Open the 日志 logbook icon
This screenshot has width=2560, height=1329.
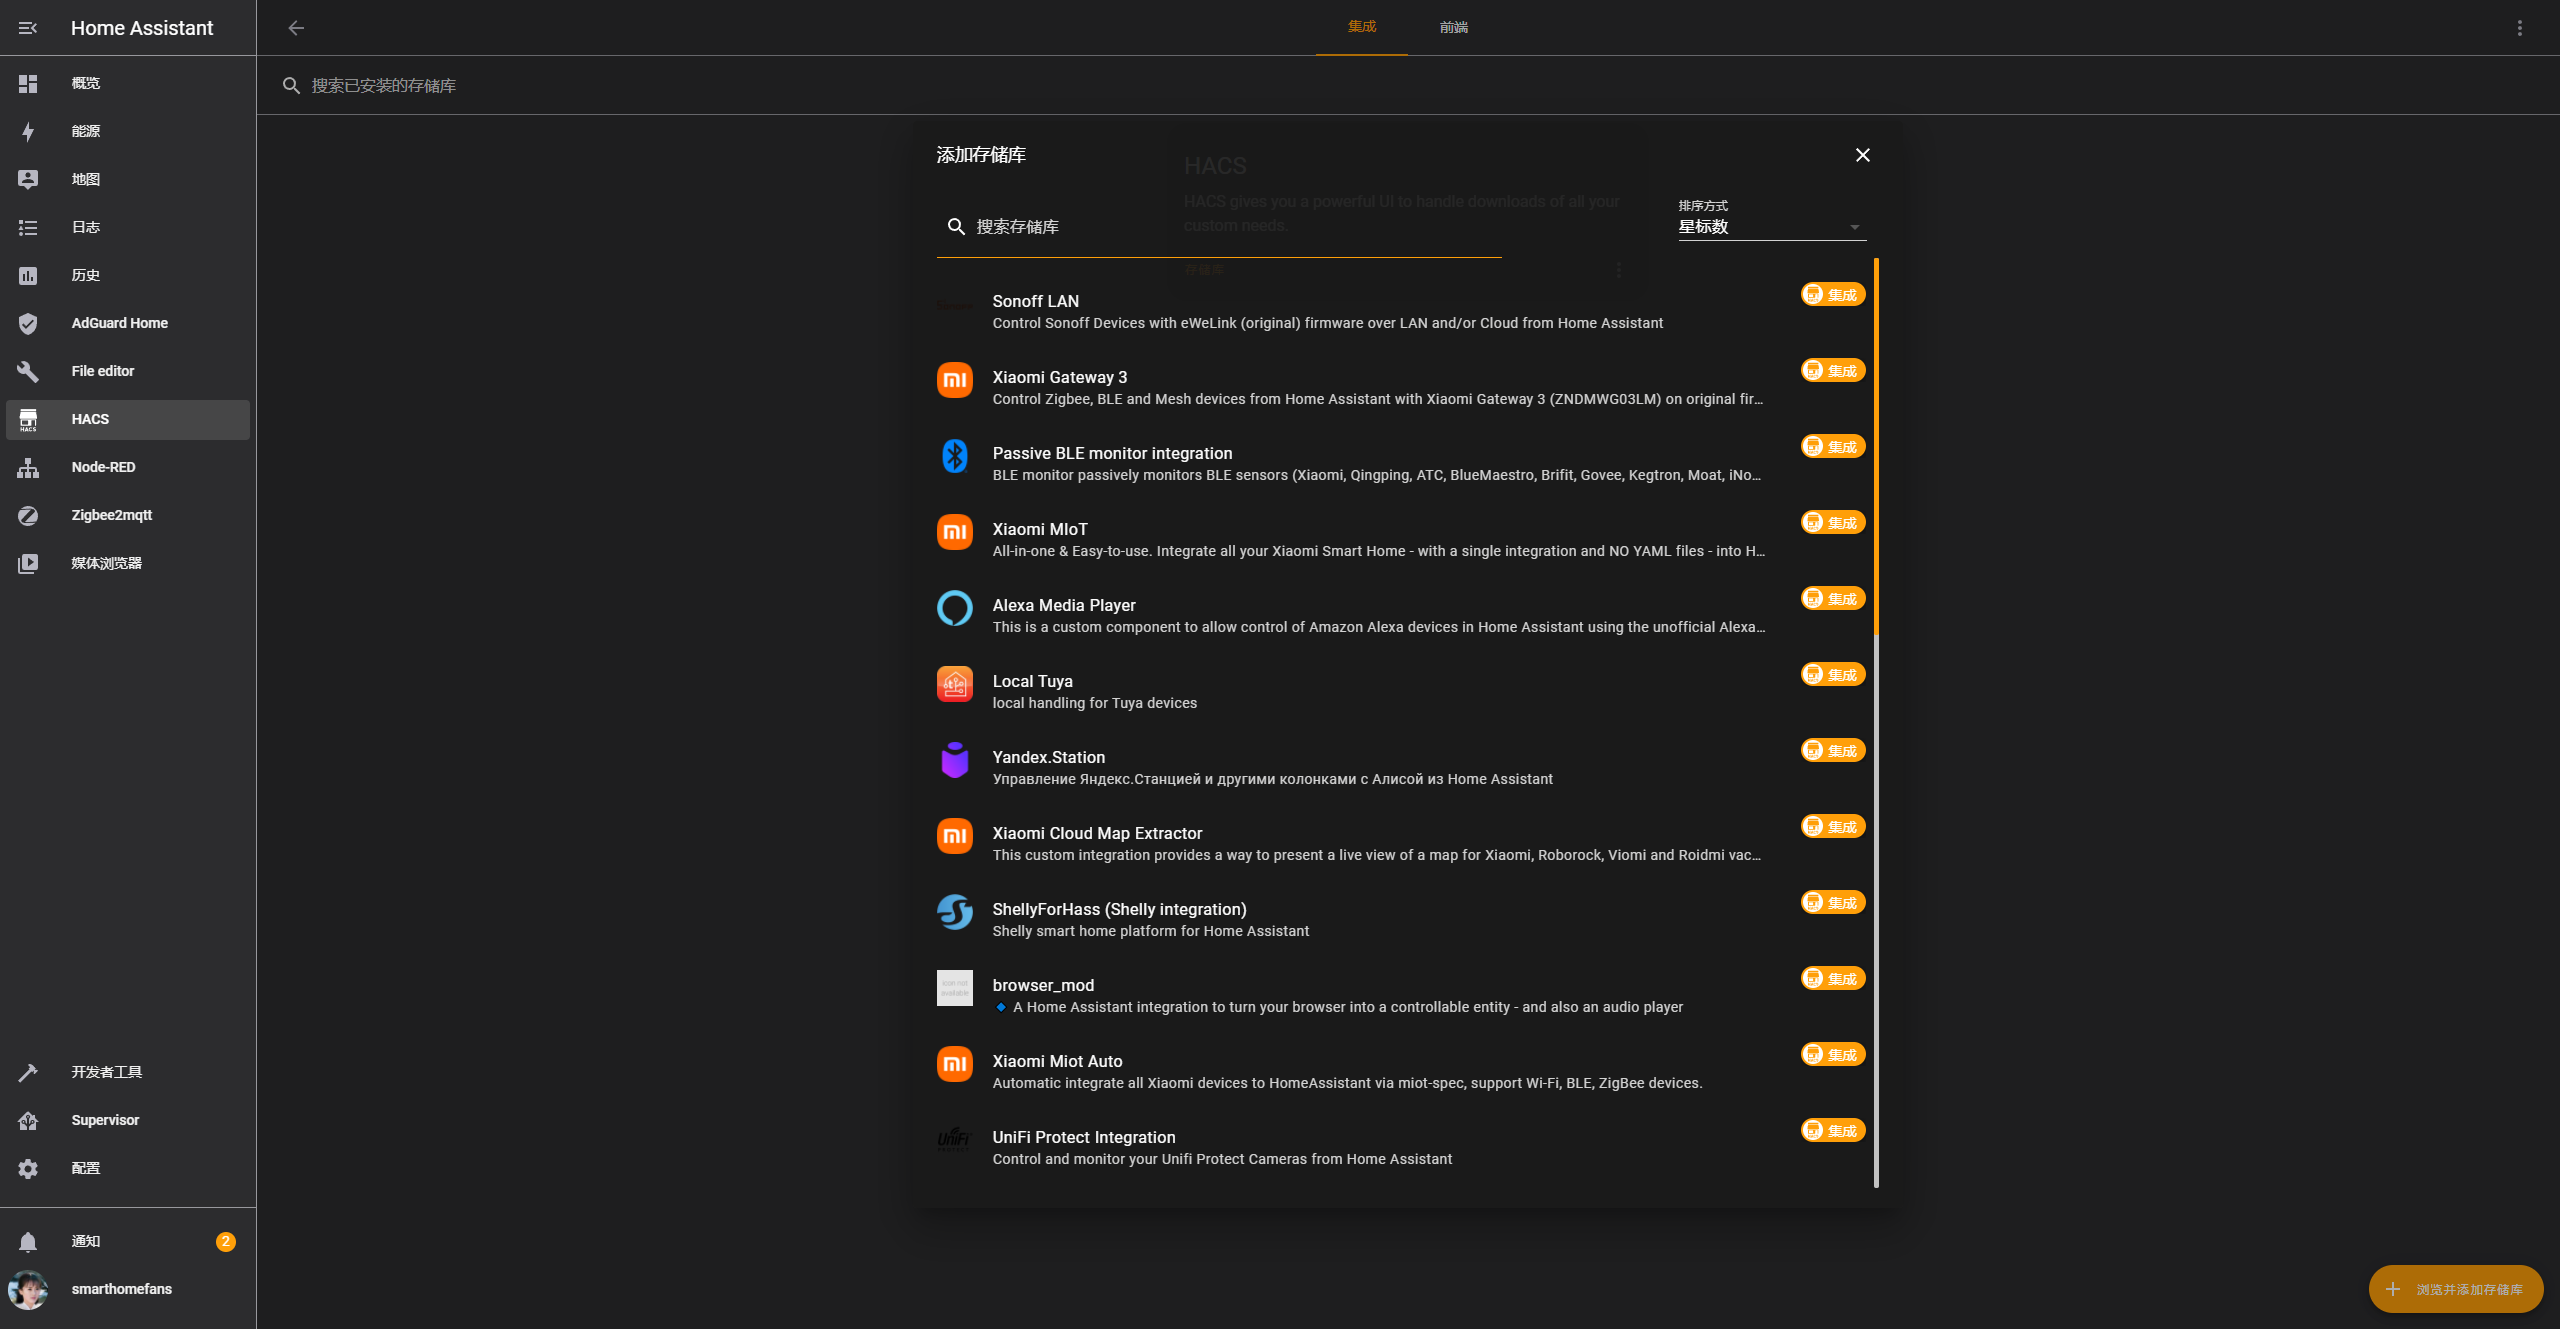click(28, 228)
